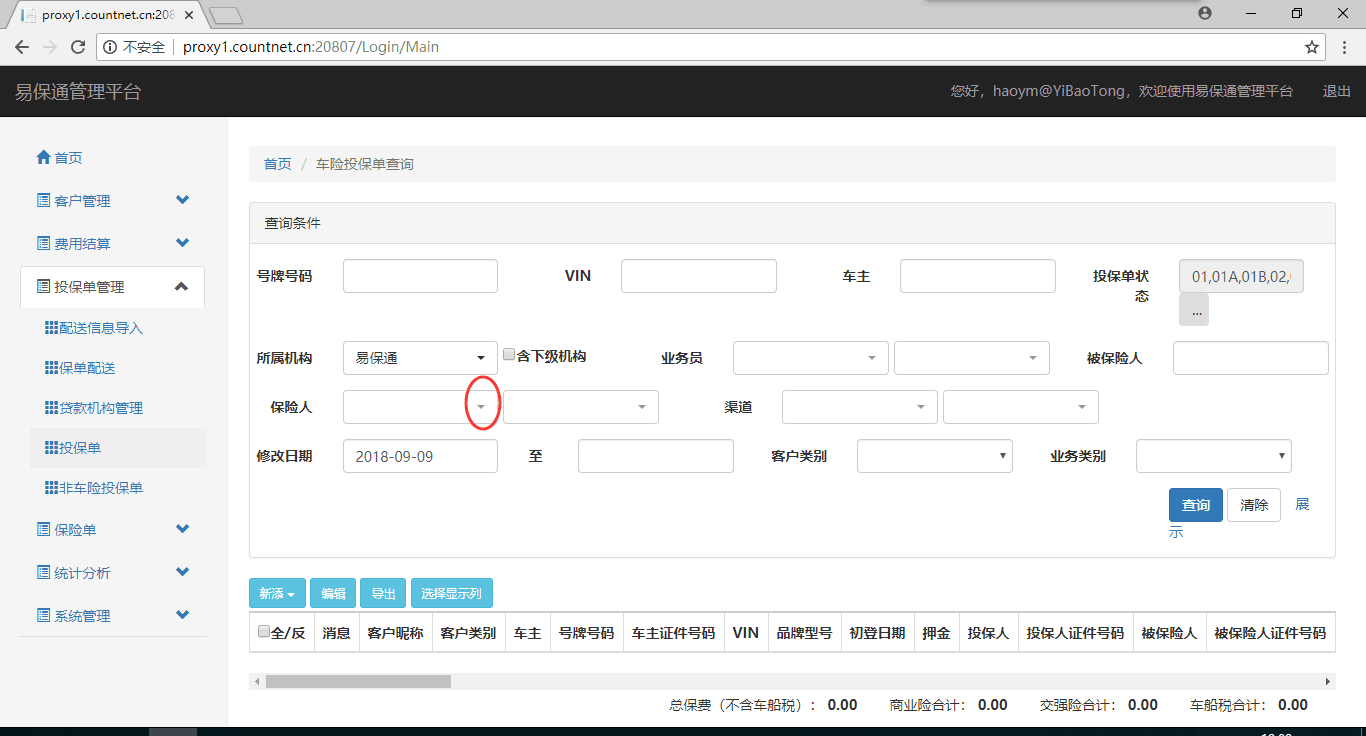The image size is (1366, 736).
Task: Click the blue 查询 button
Action: click(1195, 505)
